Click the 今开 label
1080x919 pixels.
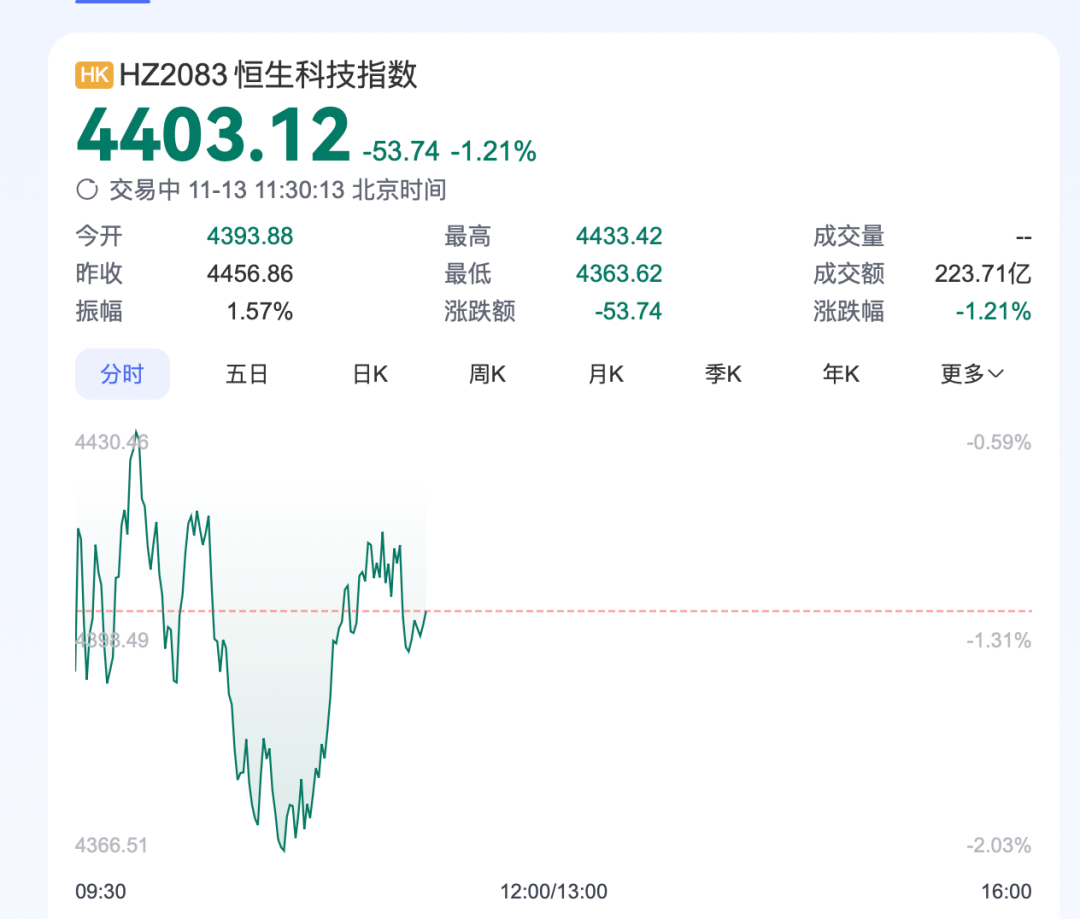coord(98,236)
